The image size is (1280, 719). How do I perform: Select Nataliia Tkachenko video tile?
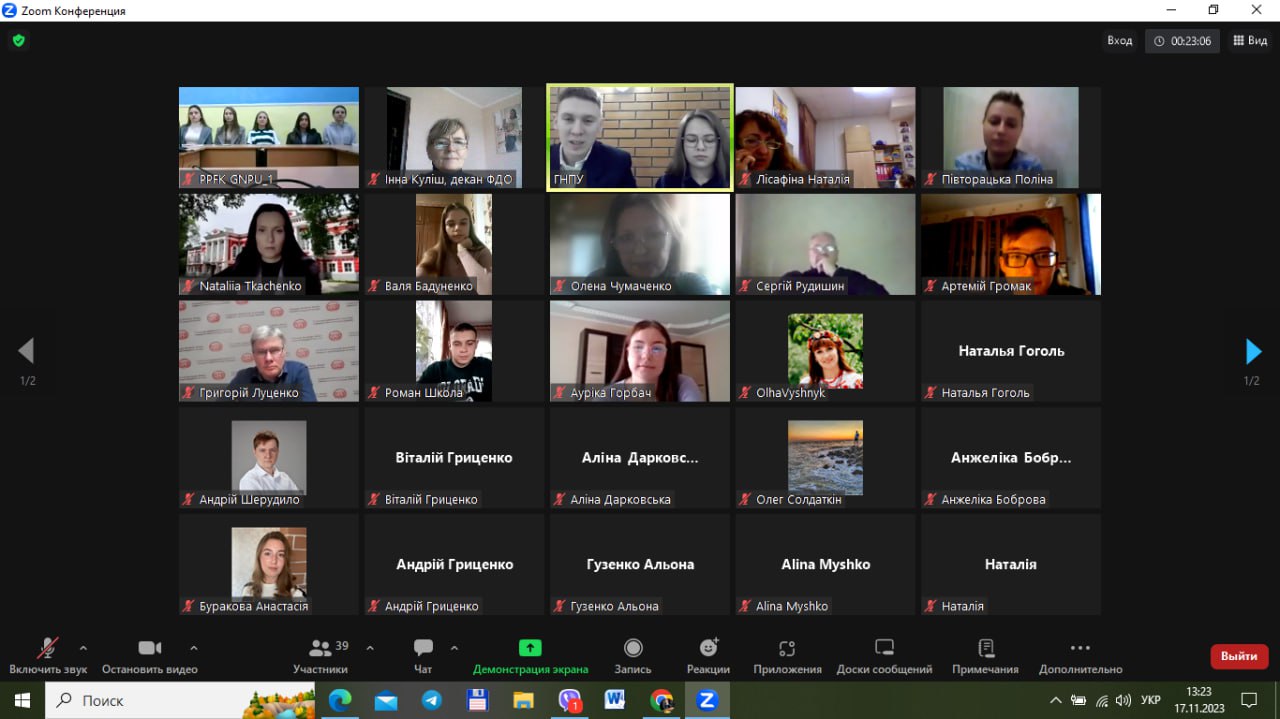point(269,245)
